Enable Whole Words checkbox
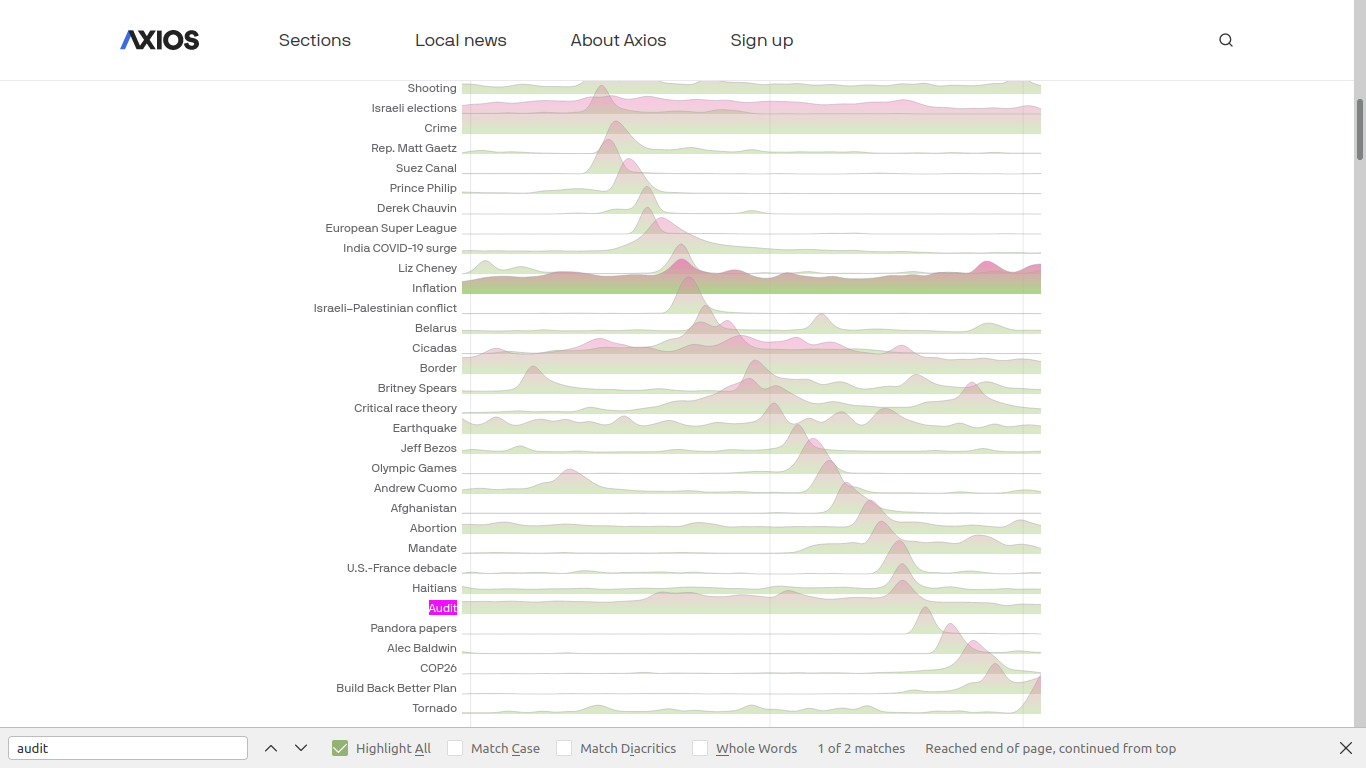Viewport: 1366px width, 768px height. tap(700, 748)
